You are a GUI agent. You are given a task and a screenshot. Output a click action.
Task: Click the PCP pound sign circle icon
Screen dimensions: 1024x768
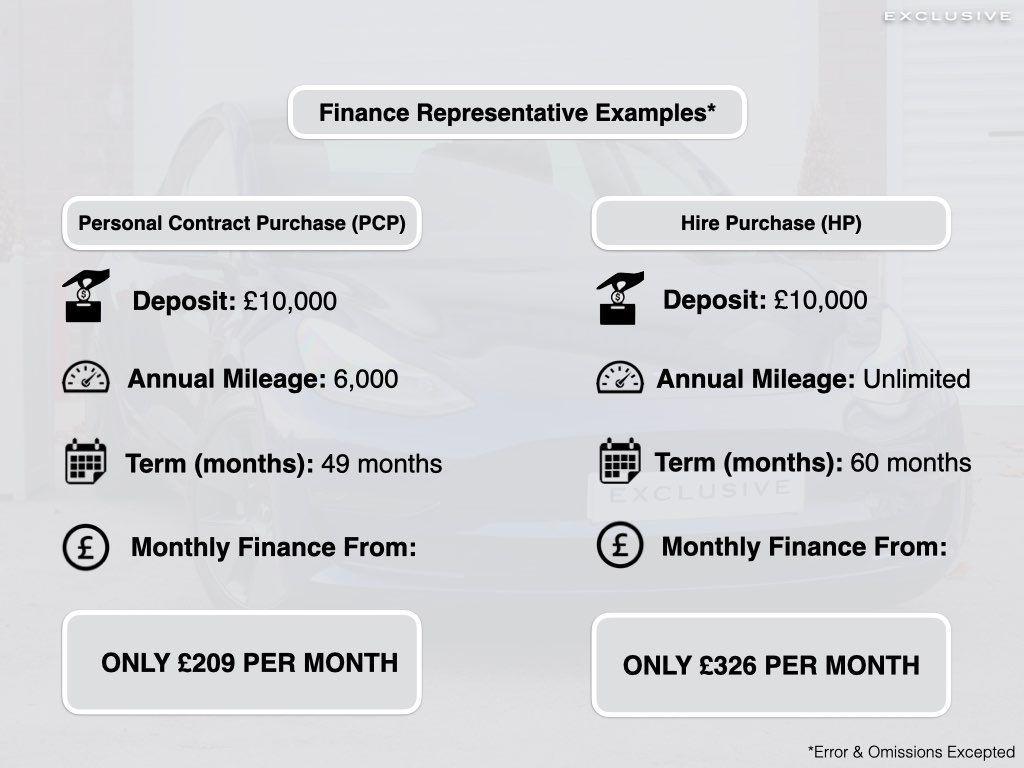click(x=86, y=547)
